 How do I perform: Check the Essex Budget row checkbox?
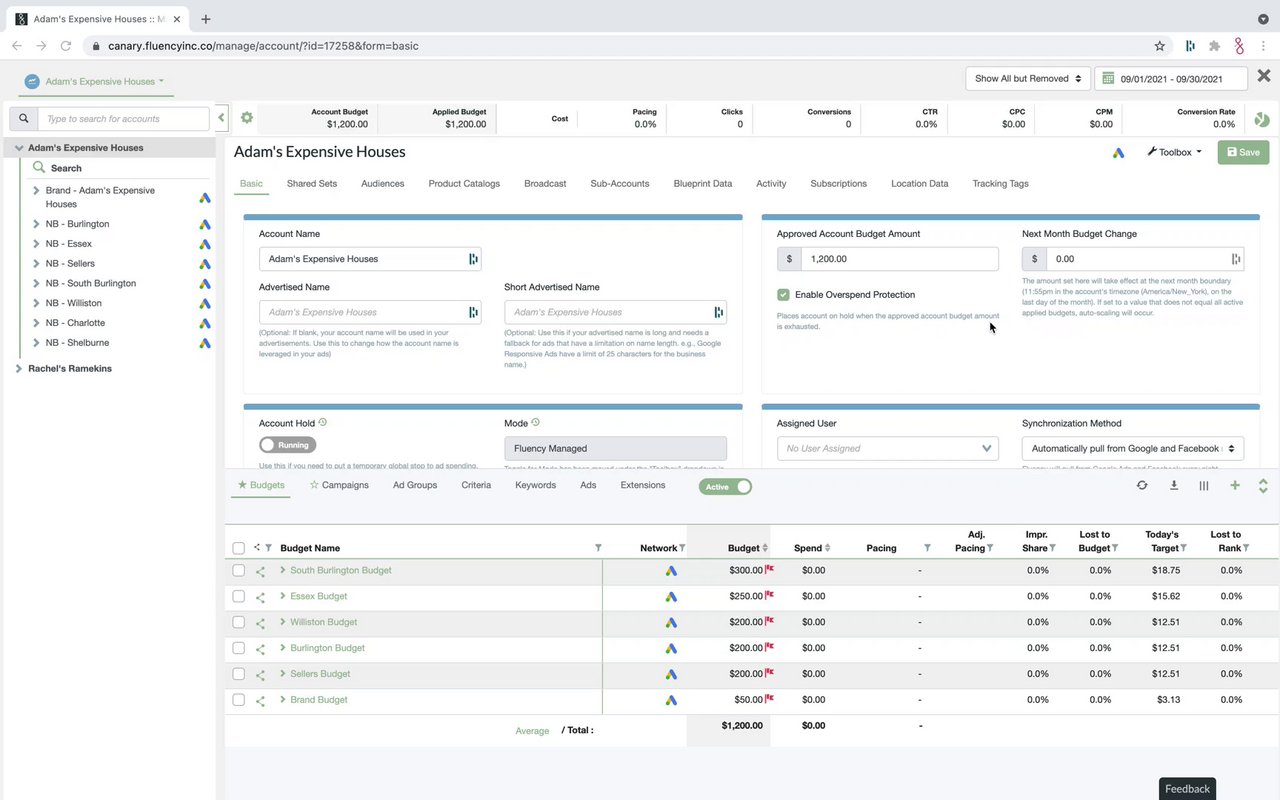pyautogui.click(x=238, y=596)
